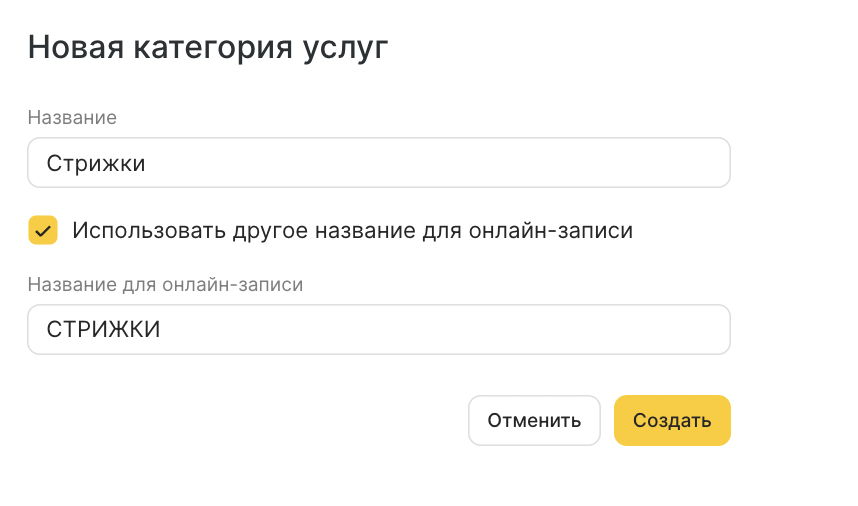The image size is (858, 506).
Task: Focus the Название для онлайн-записи field
Action: (378, 330)
